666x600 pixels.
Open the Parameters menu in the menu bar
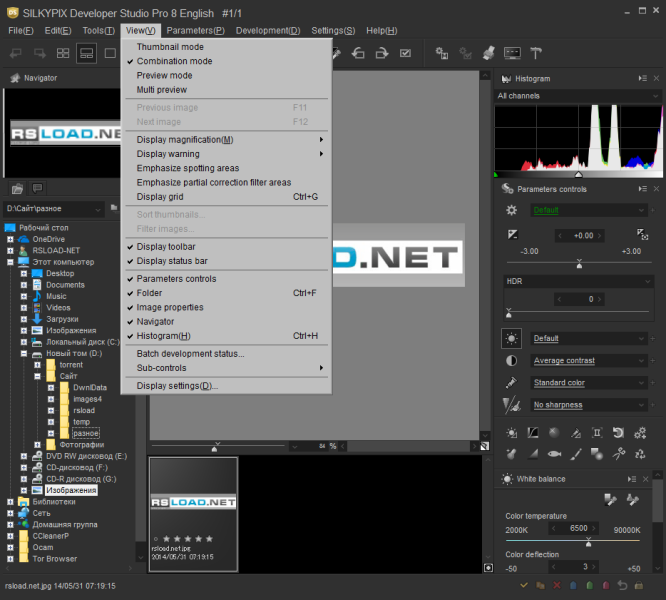pyautogui.click(x=195, y=31)
